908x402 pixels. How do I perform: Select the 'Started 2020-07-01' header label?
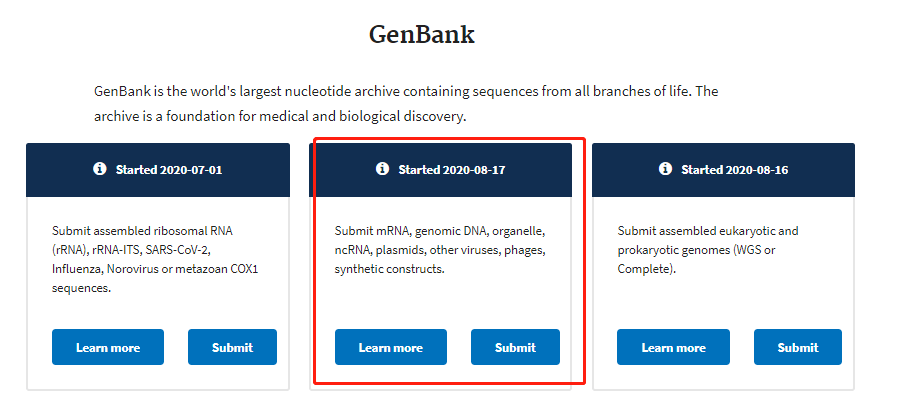pos(169,170)
